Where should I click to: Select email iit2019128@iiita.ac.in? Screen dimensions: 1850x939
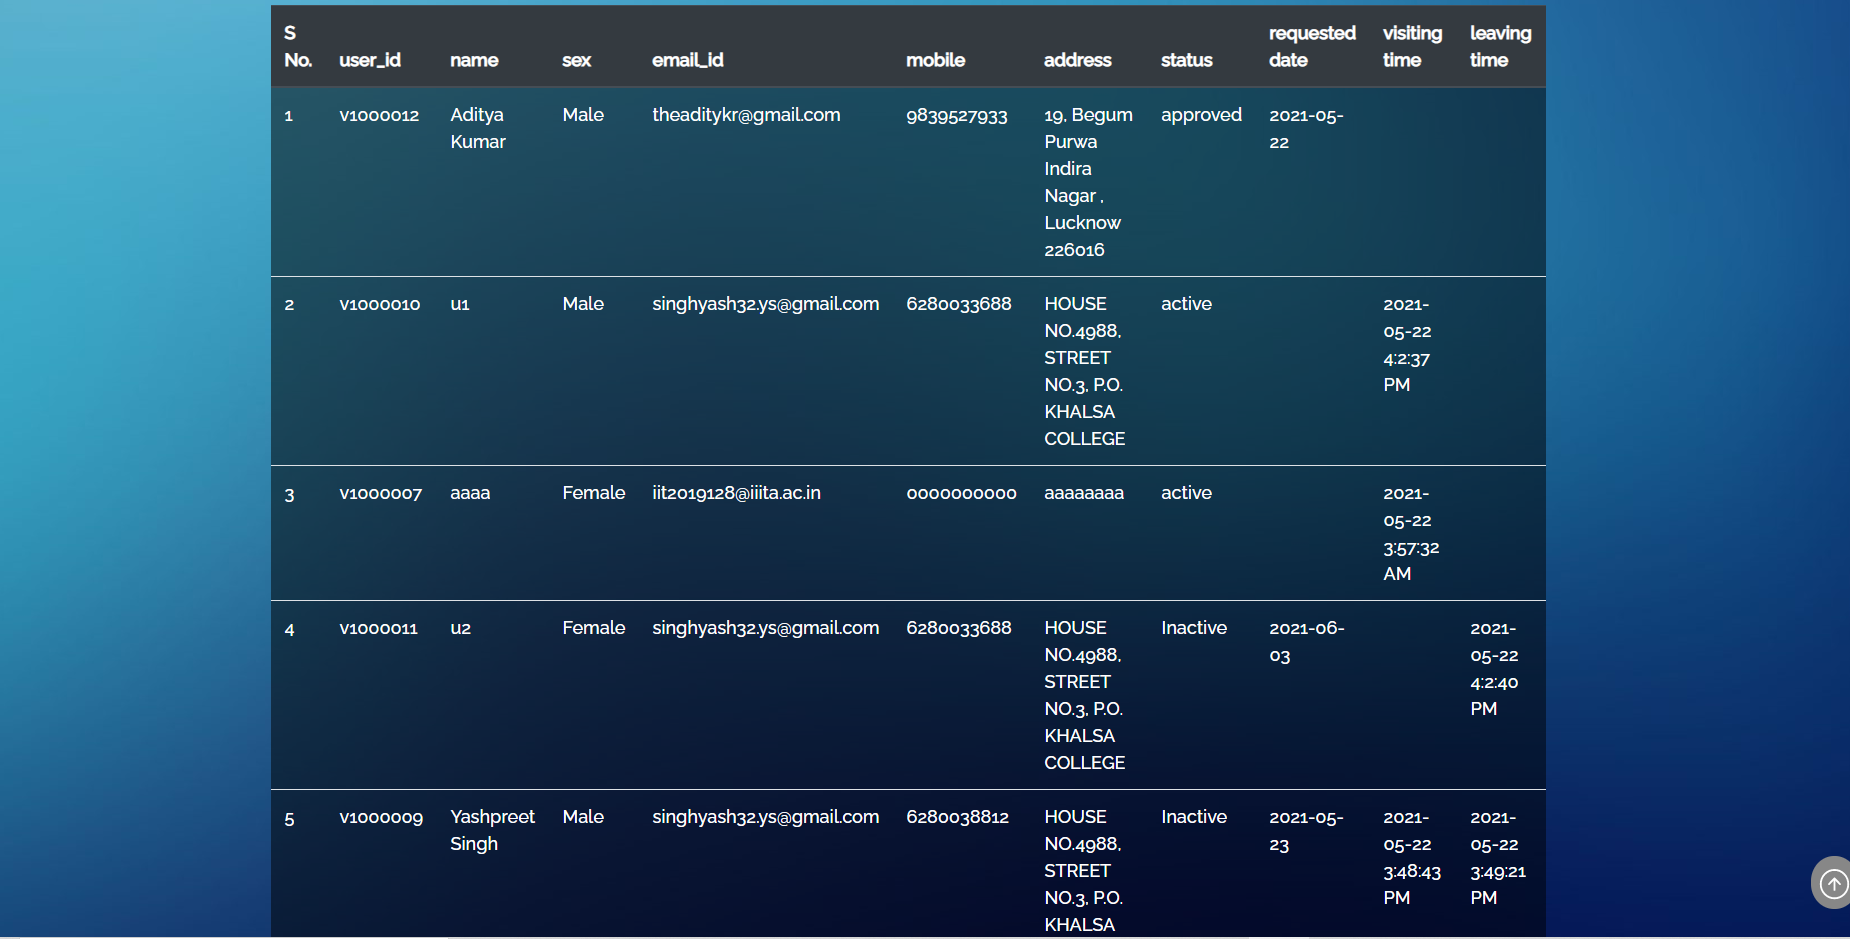coord(736,493)
